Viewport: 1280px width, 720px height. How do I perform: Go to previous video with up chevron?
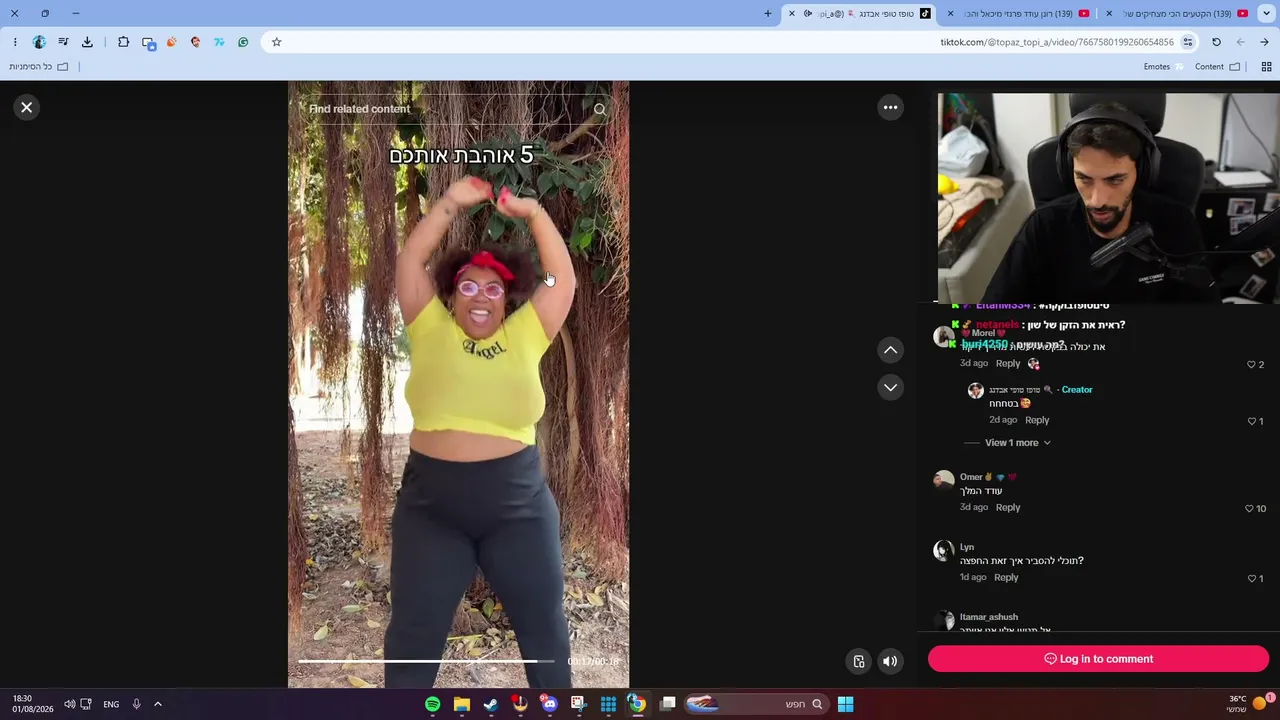pyautogui.click(x=890, y=350)
